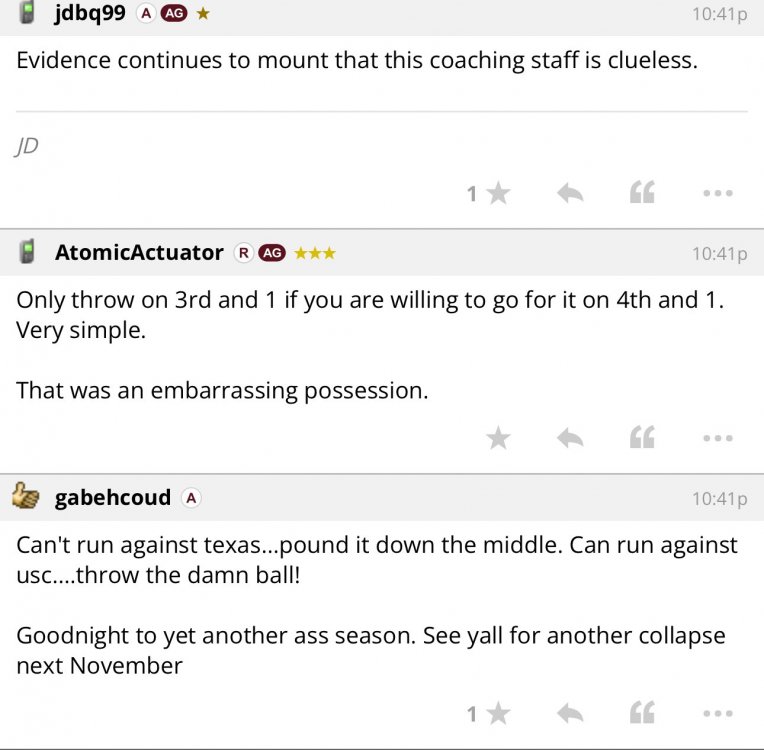Reply to AtomicActuator's post
Image resolution: width=764 pixels, height=750 pixels.
point(570,438)
